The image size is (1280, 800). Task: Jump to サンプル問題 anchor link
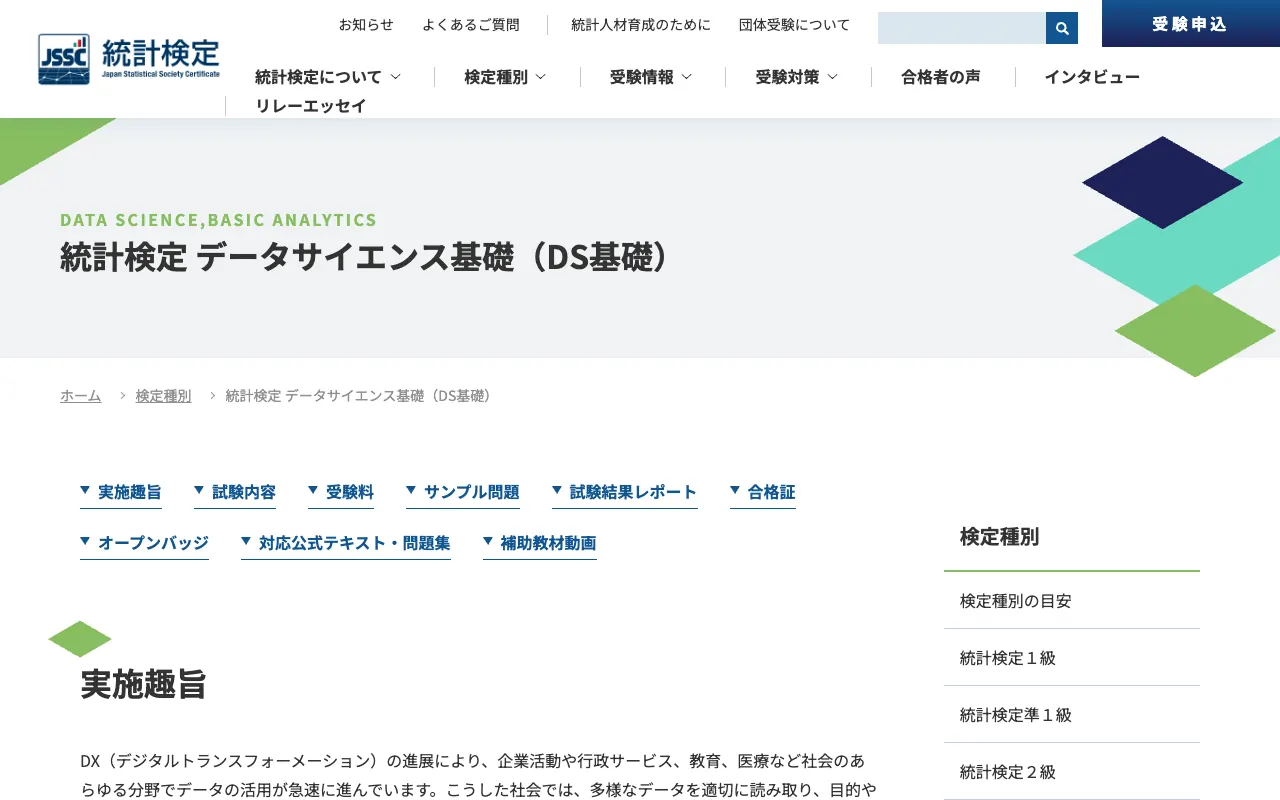463,492
